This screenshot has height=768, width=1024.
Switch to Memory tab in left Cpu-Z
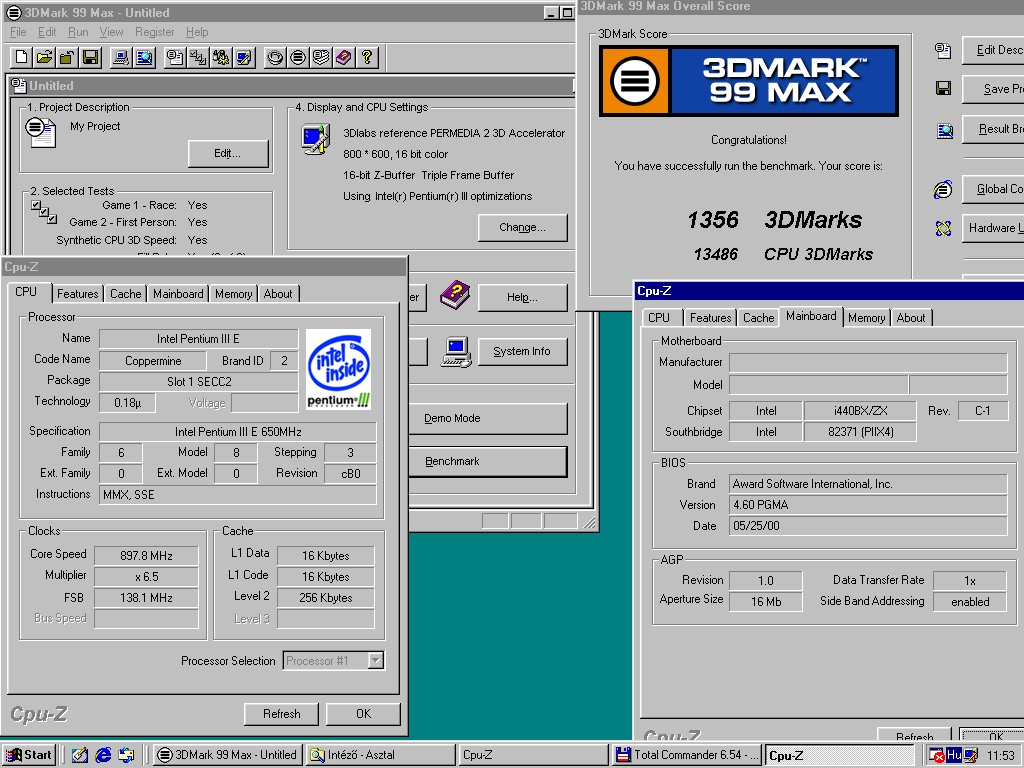coord(233,294)
